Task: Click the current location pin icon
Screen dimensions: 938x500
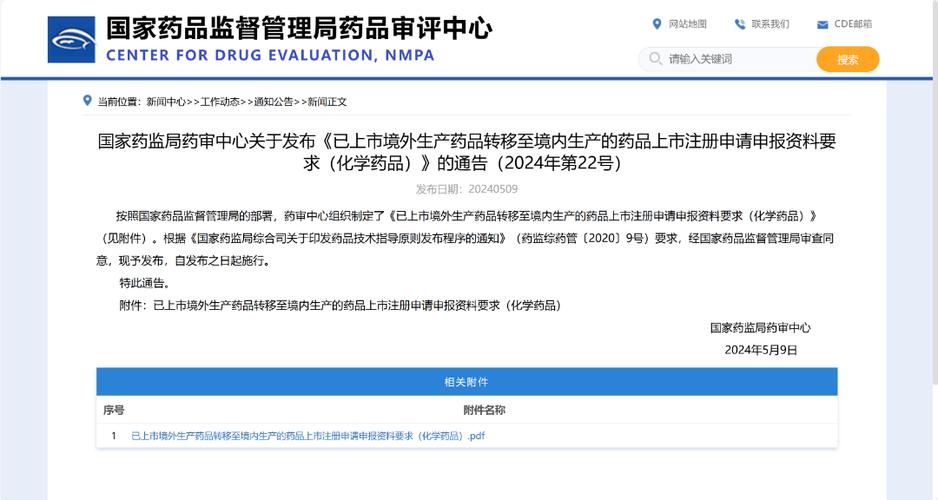Action: click(x=87, y=100)
